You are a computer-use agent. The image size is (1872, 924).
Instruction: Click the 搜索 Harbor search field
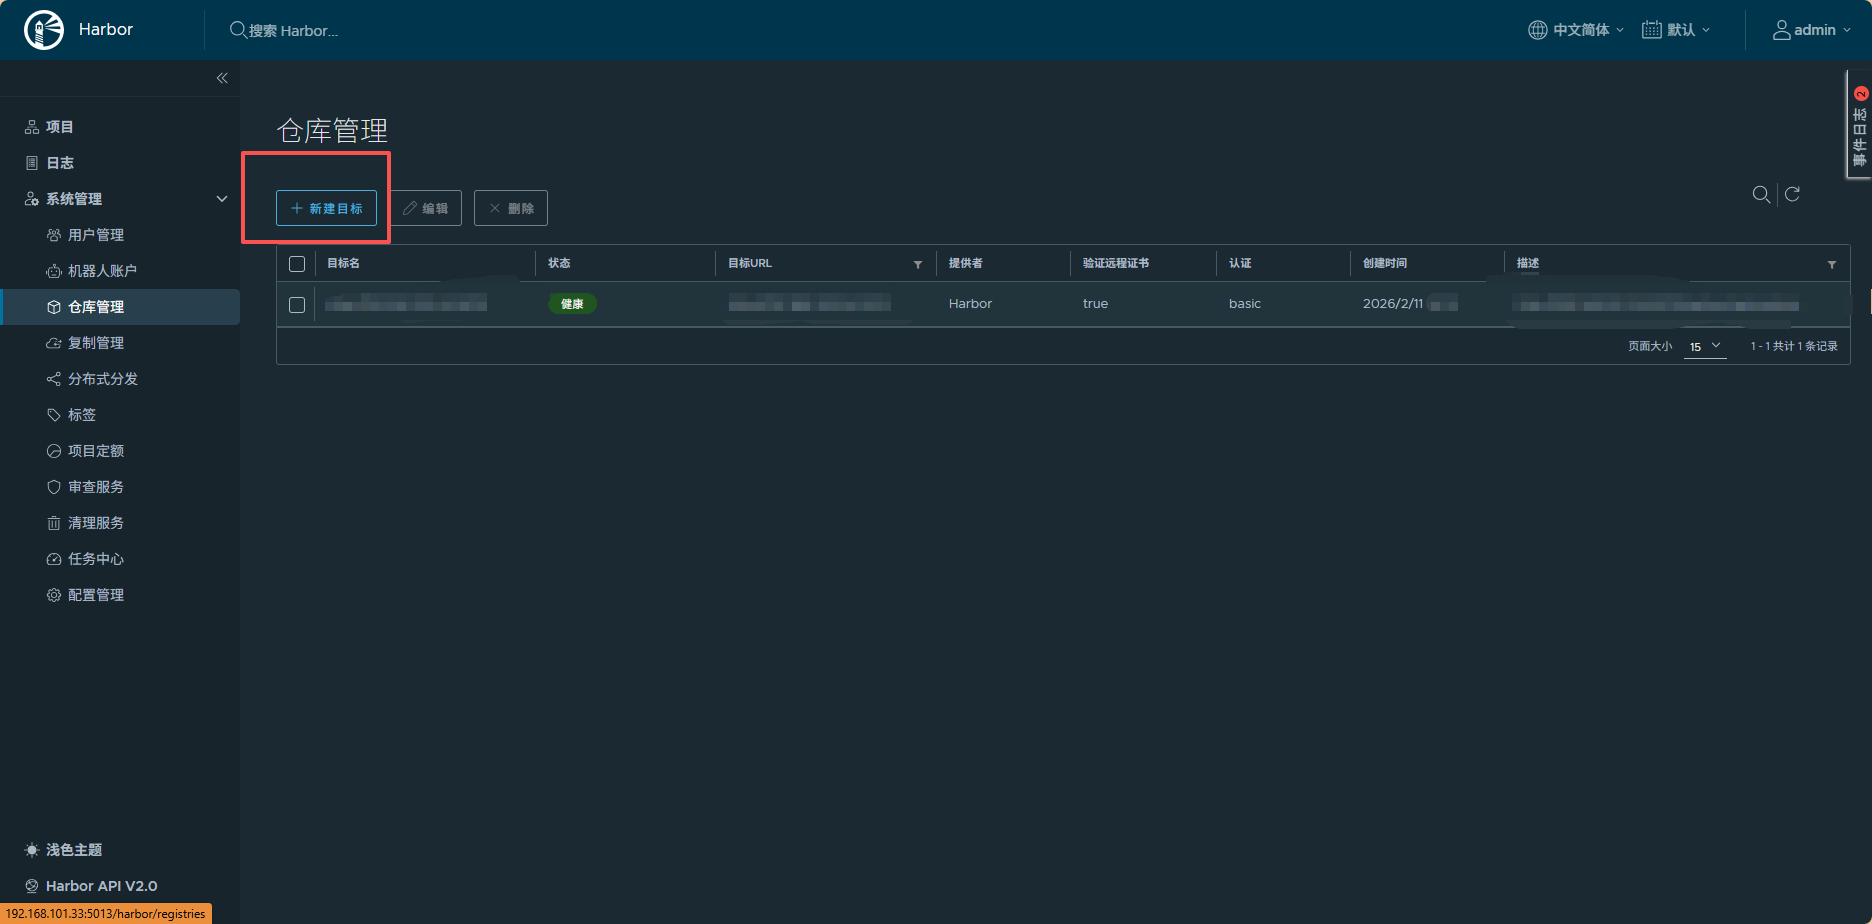[x=294, y=31]
